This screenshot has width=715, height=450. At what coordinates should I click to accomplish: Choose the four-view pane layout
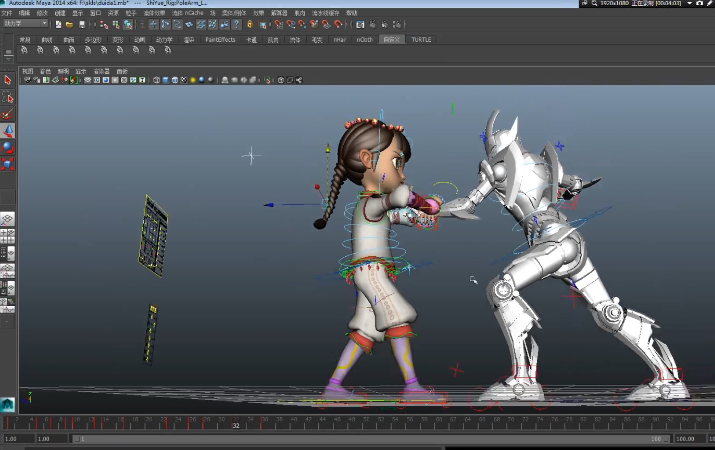click(7, 237)
